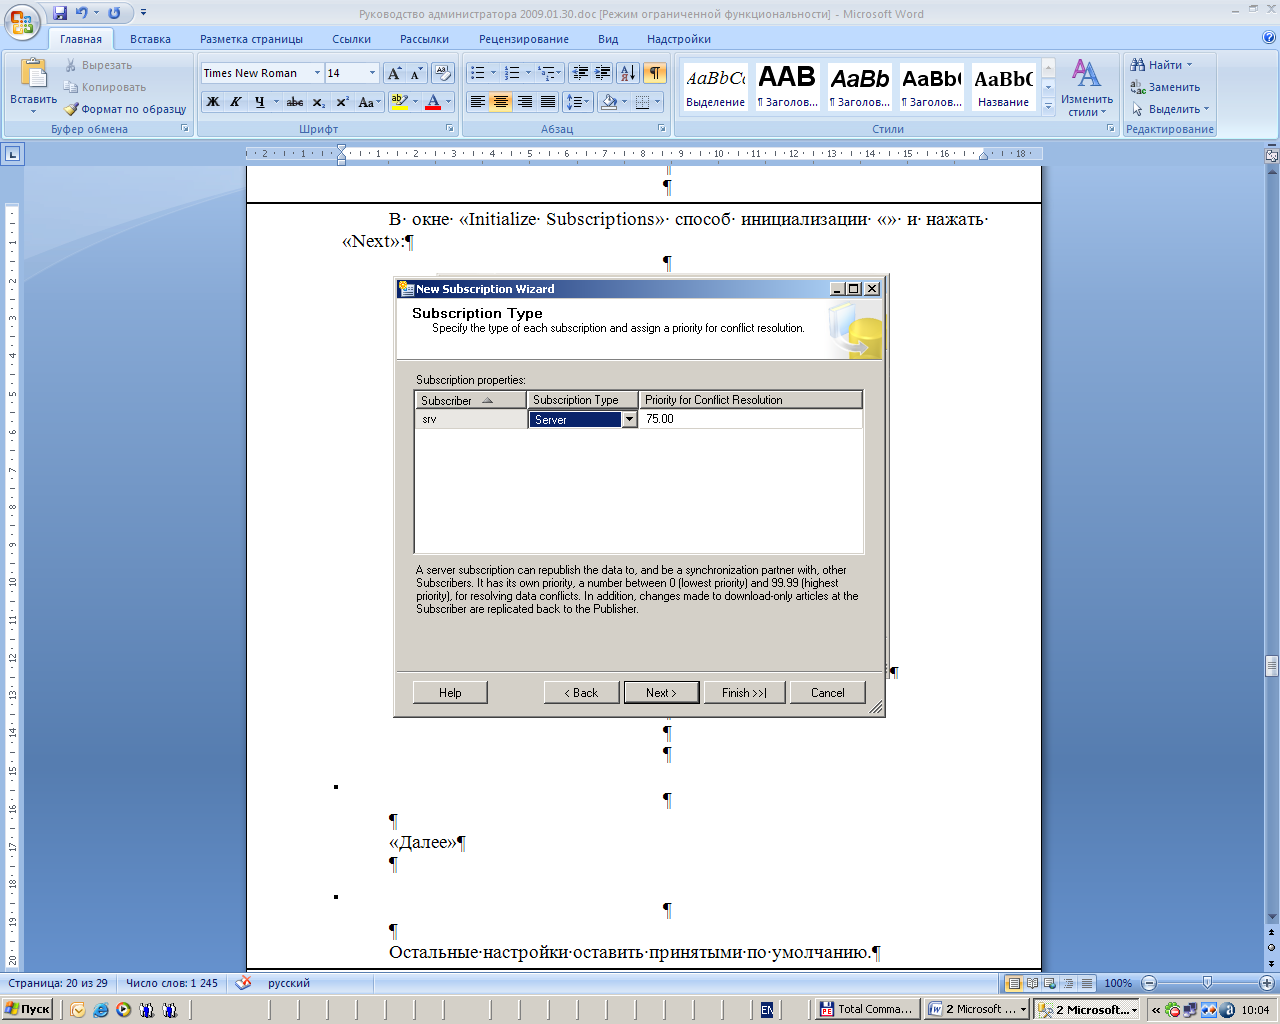The width and height of the screenshot is (1280, 1024).
Task: Apply subscript formatting
Action: 318,102
